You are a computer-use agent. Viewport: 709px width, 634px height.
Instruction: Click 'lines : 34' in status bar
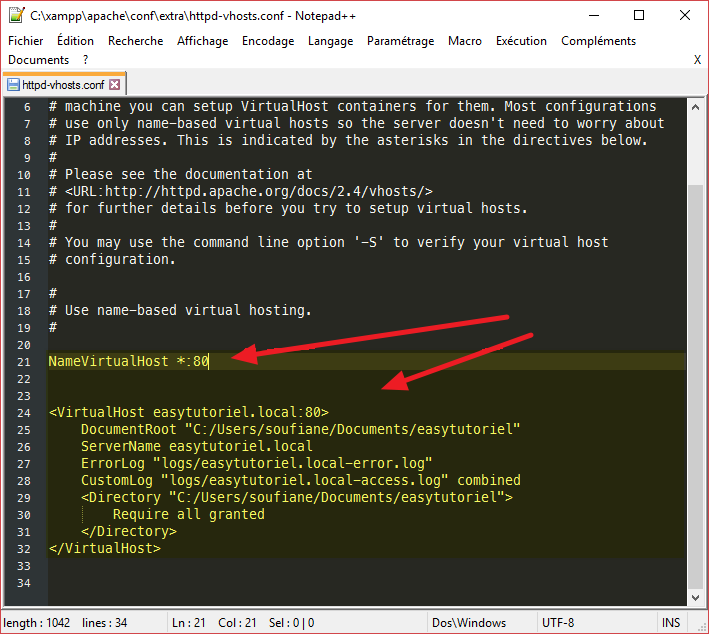pos(104,623)
